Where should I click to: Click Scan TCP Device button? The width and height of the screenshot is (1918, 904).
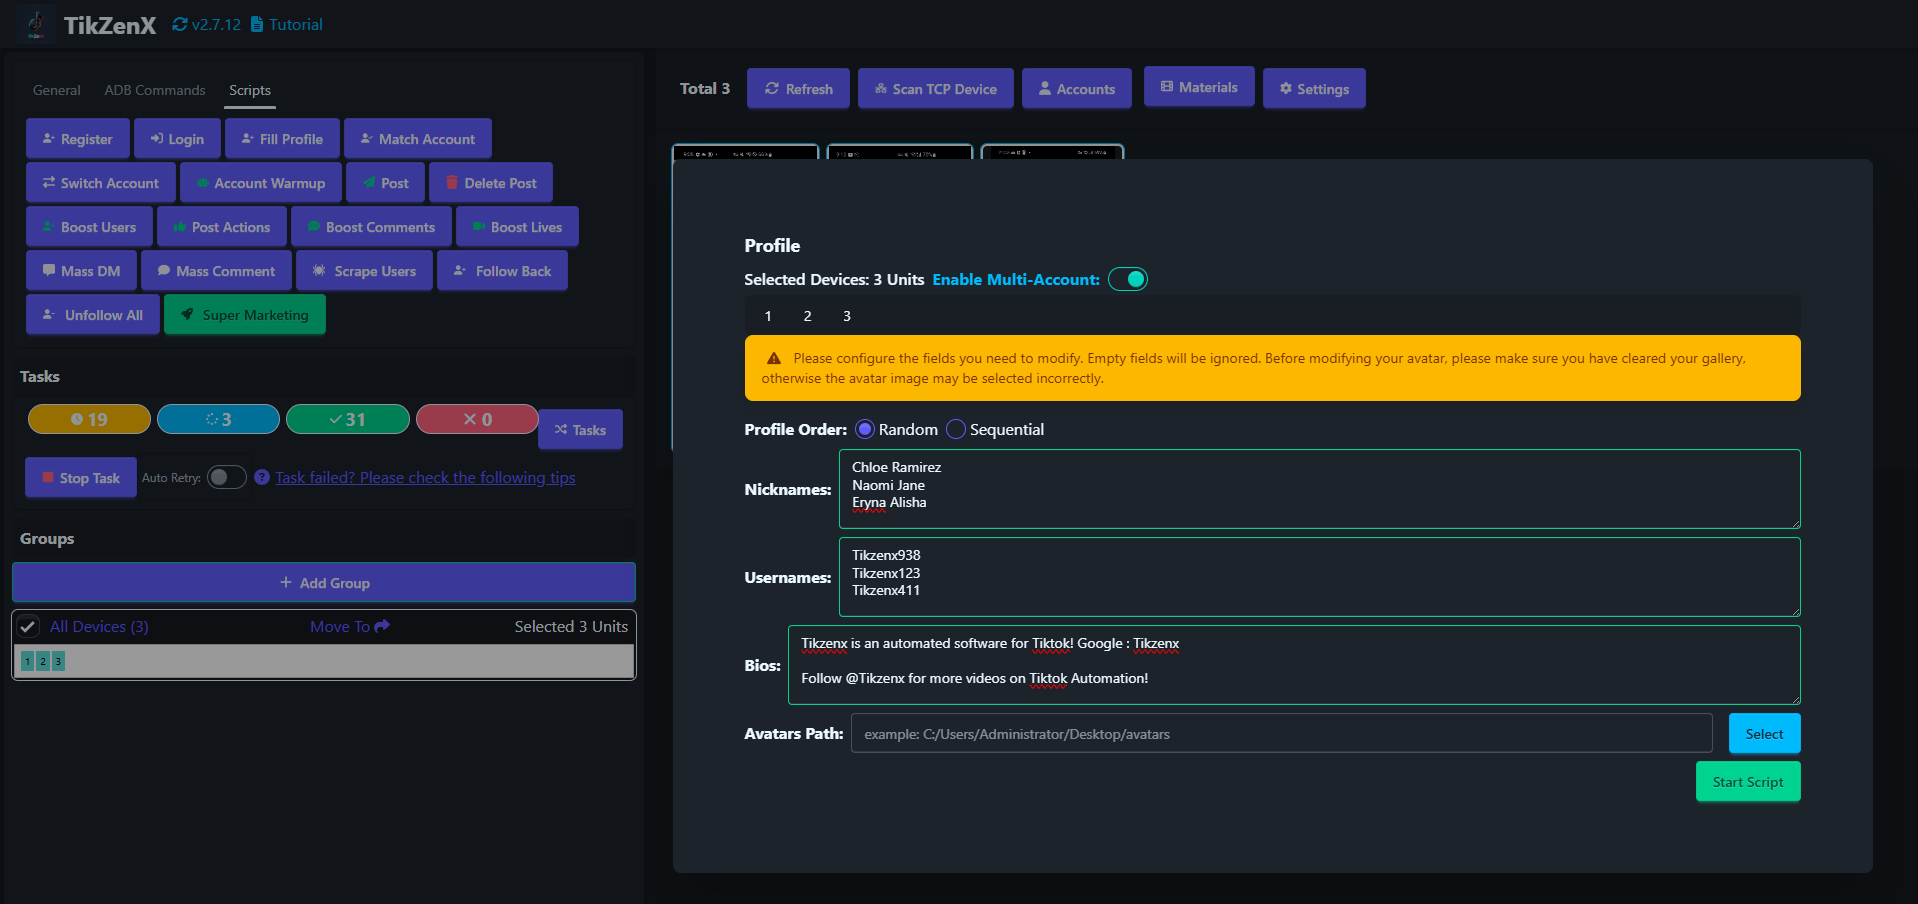click(x=936, y=89)
